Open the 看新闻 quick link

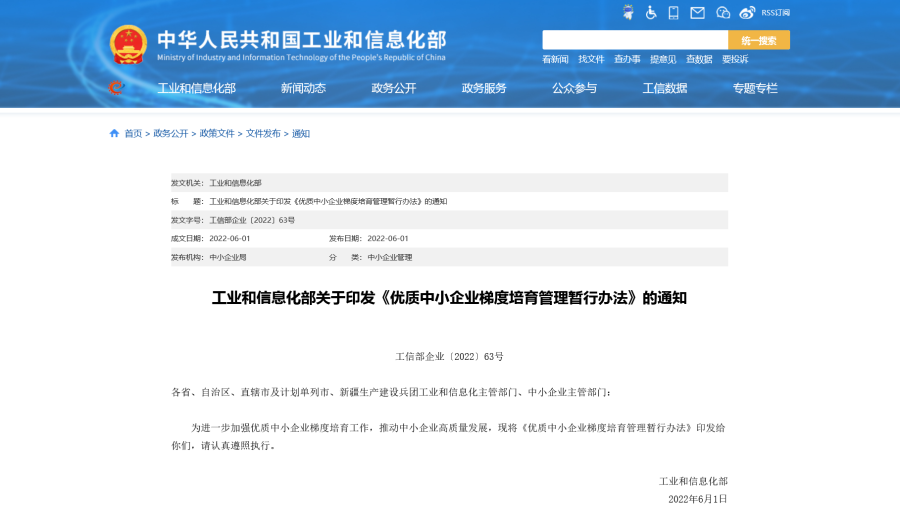[x=555, y=59]
